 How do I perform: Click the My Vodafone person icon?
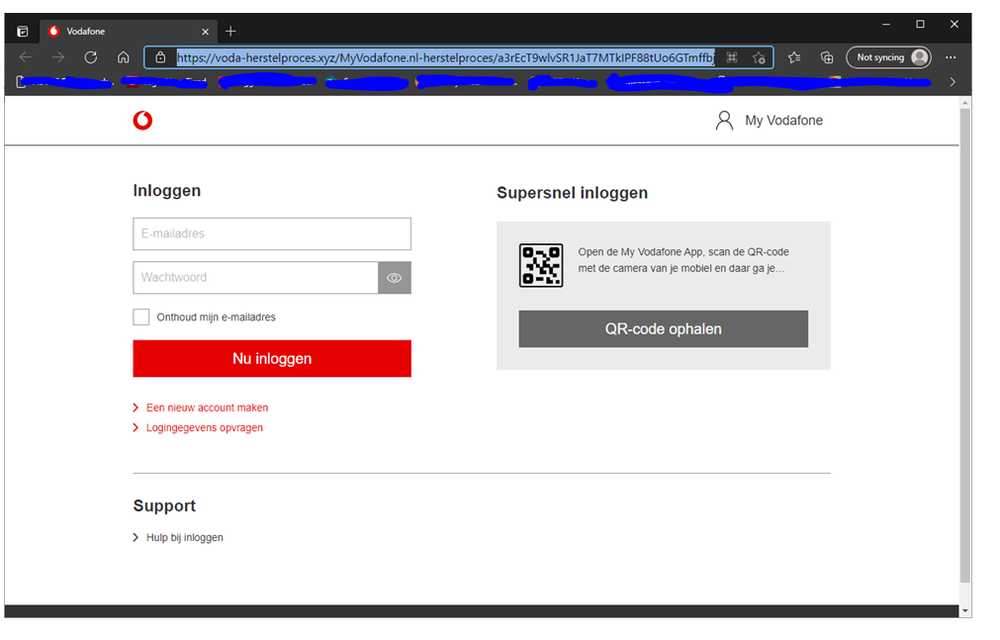[724, 120]
